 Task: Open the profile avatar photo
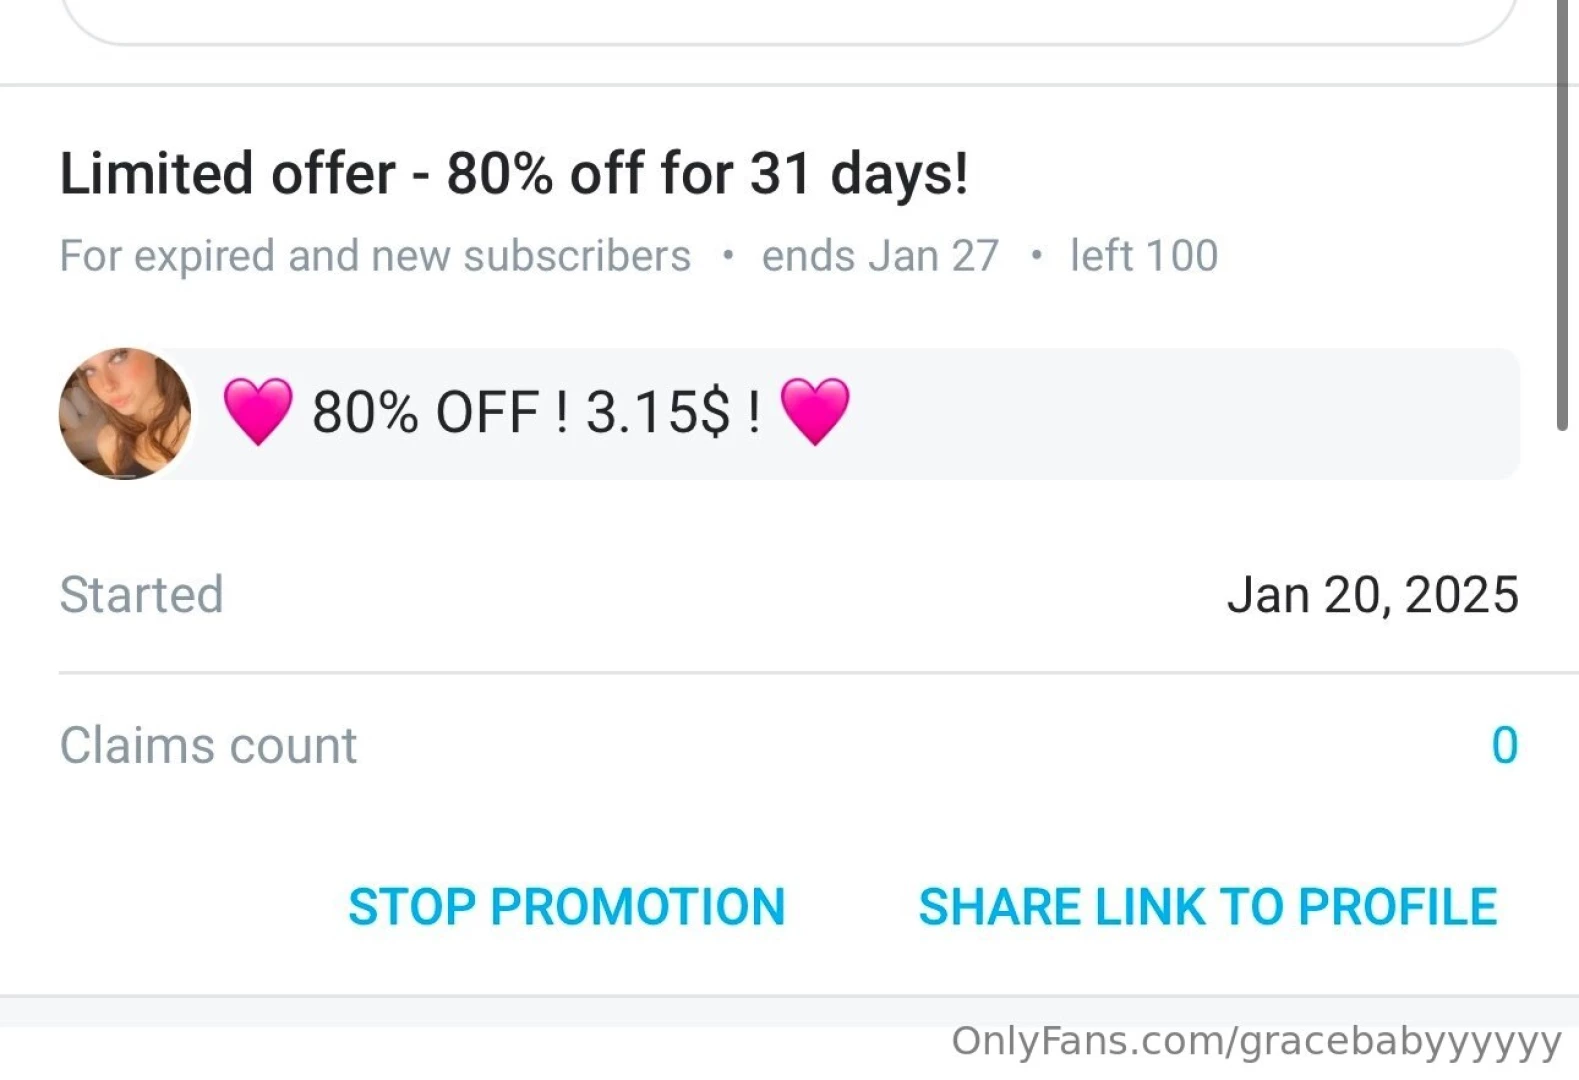pyautogui.click(x=124, y=413)
